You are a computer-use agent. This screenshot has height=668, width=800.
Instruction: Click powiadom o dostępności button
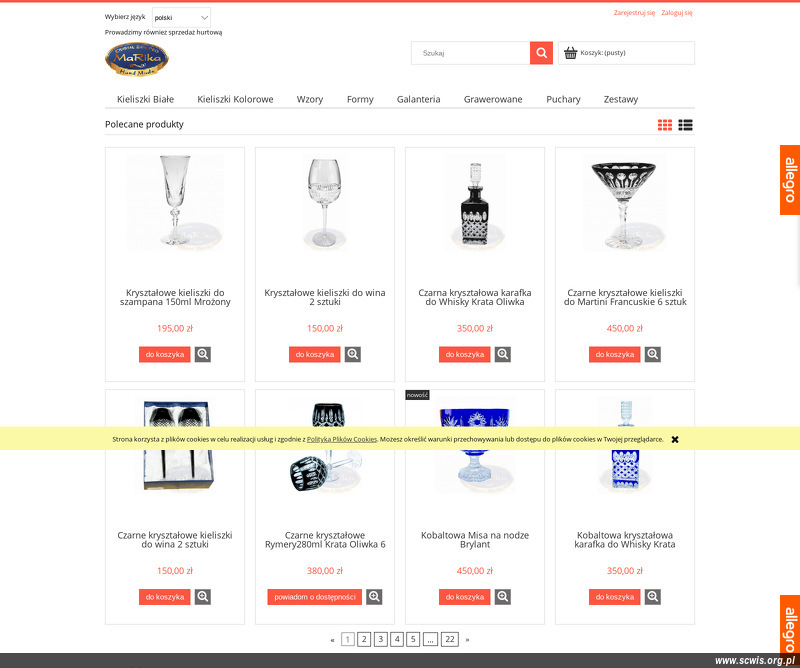click(314, 597)
